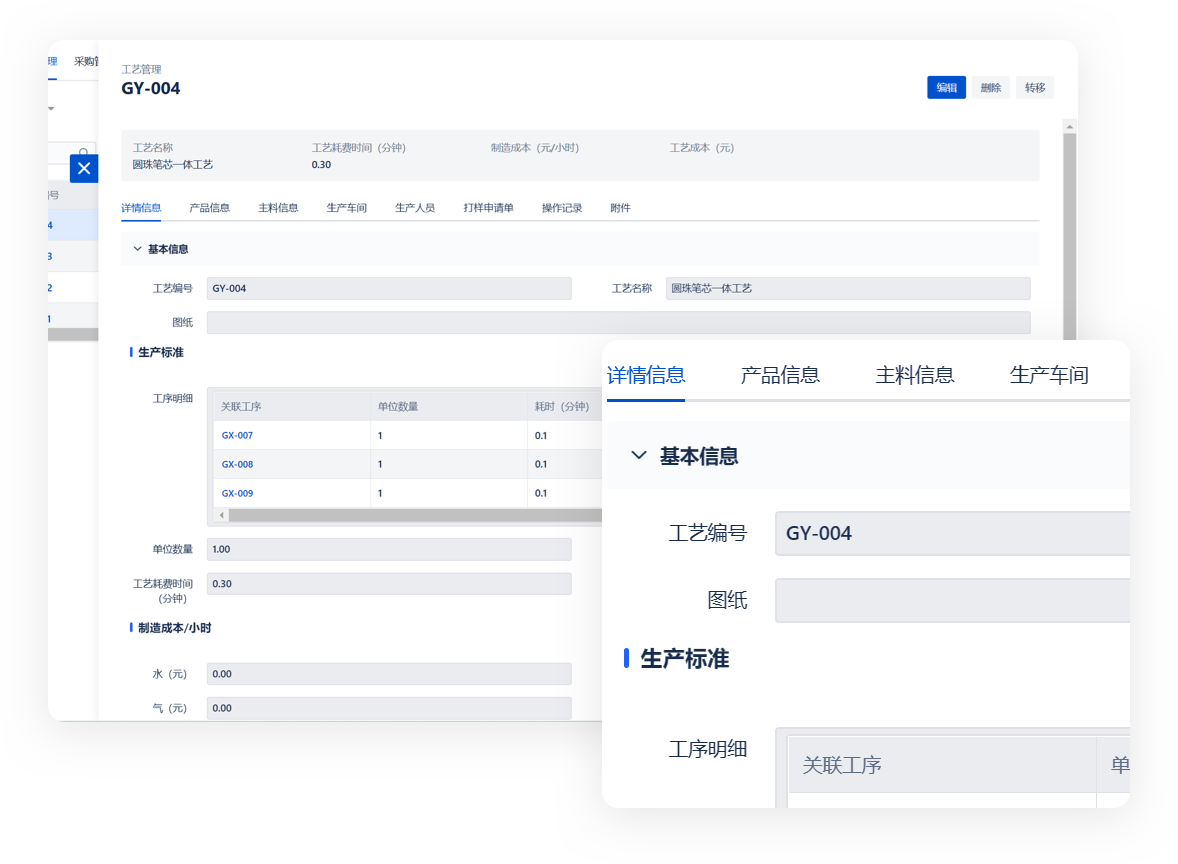Click the 采购 tab in the background top bar
Viewport: 1178px width, 864px height.
tap(86, 61)
